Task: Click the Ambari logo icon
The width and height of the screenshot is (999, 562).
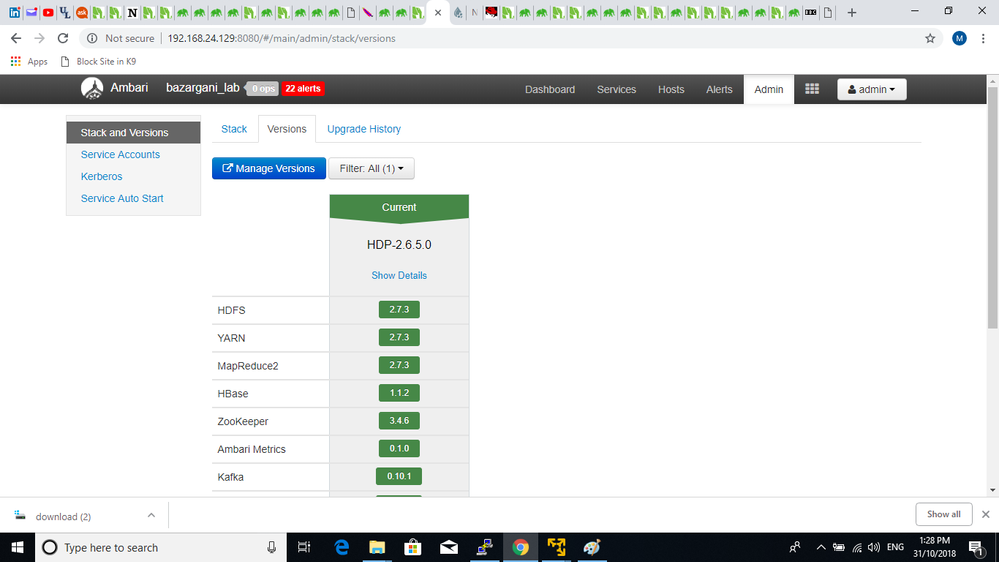Action: (x=92, y=89)
